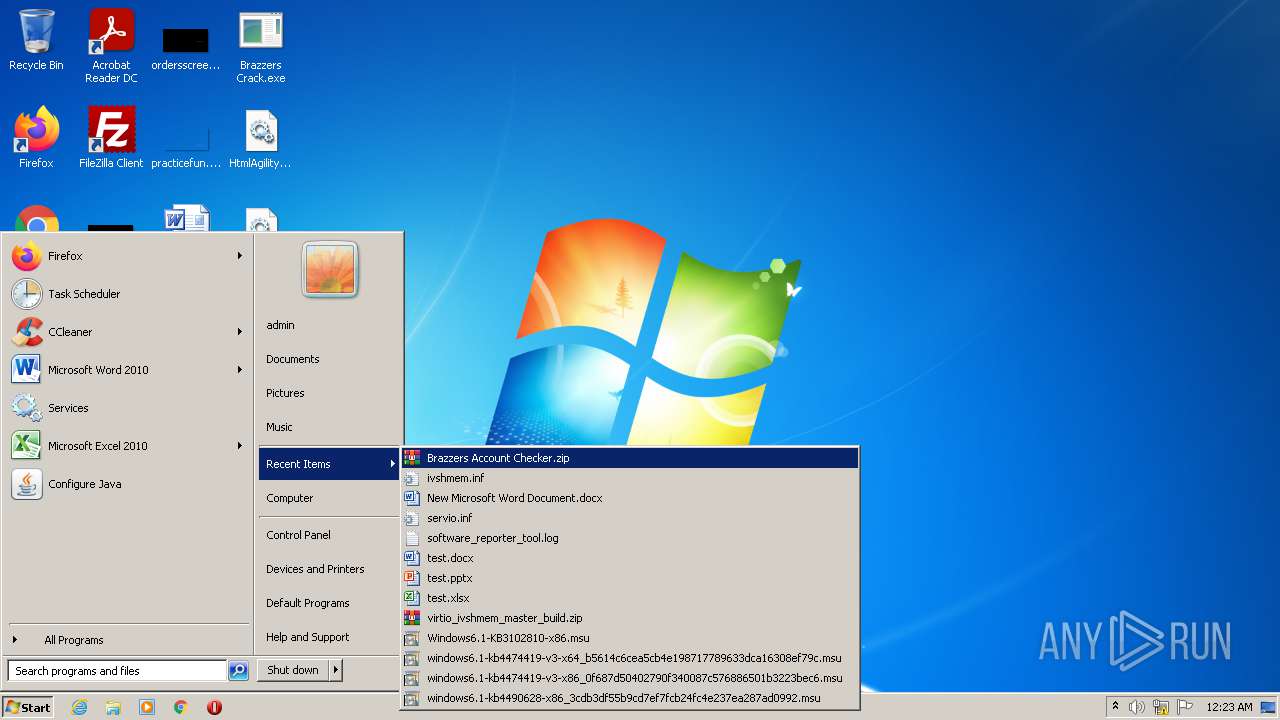Open the HtmlAgility desktop file icon
This screenshot has height=720, width=1280.
click(261, 138)
